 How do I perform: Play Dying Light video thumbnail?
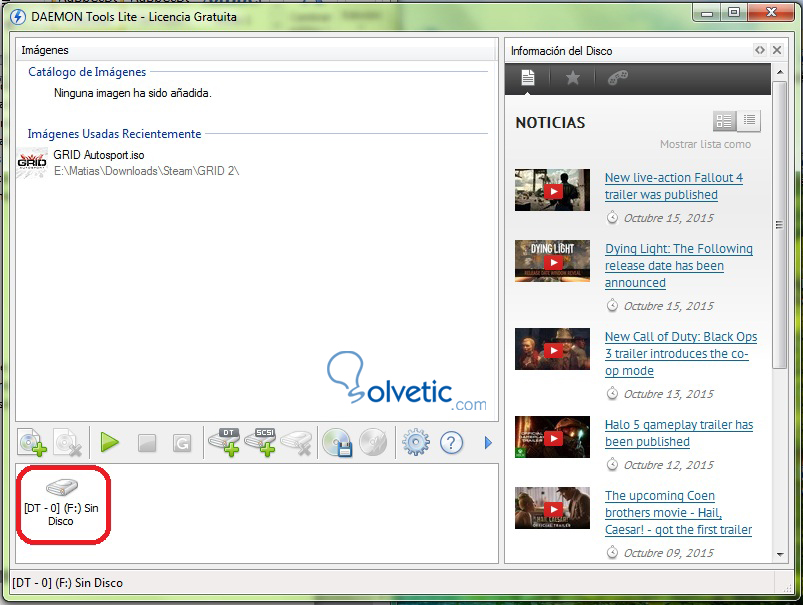[553, 261]
